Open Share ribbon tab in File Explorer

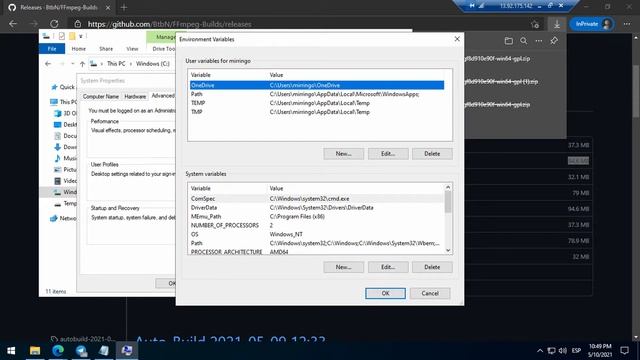[106, 49]
